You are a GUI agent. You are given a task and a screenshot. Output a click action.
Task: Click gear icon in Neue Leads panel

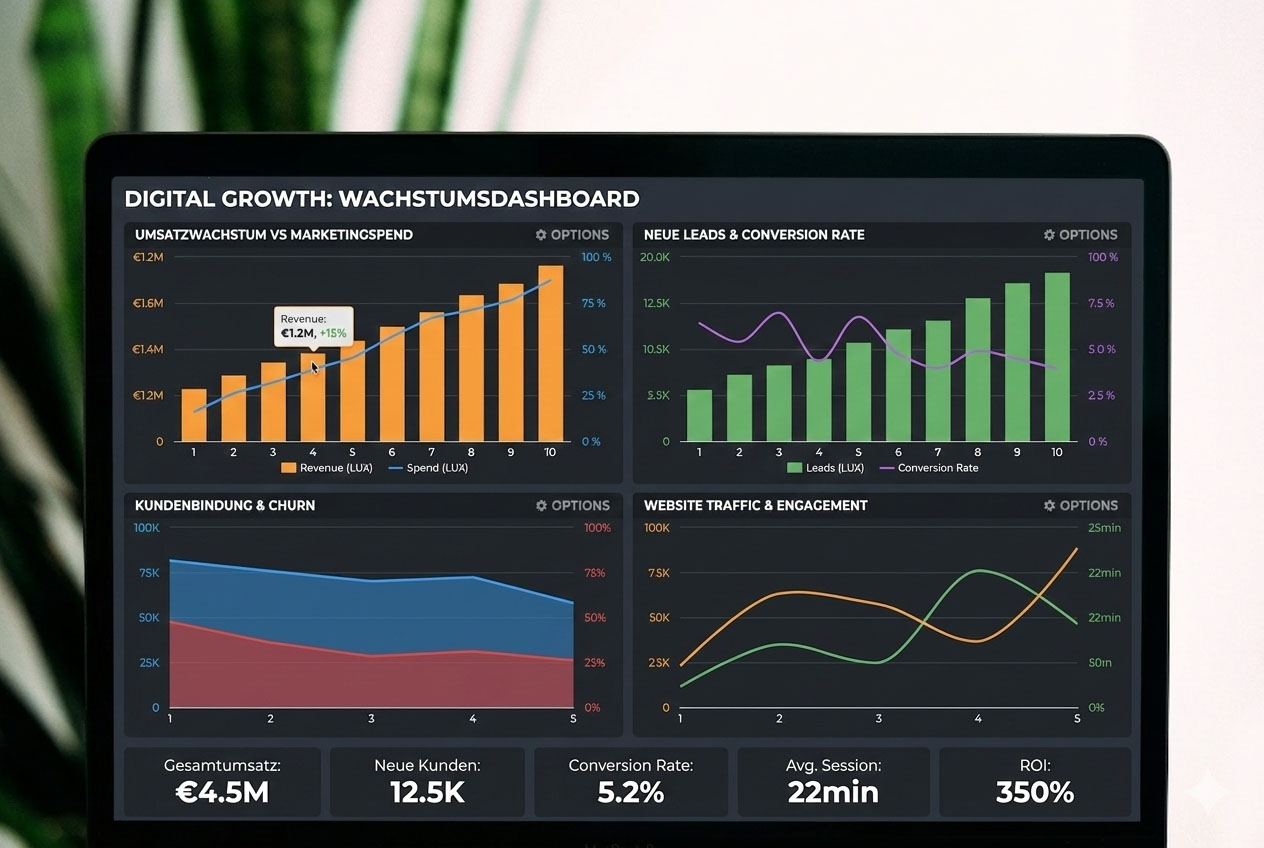[x=1049, y=235]
